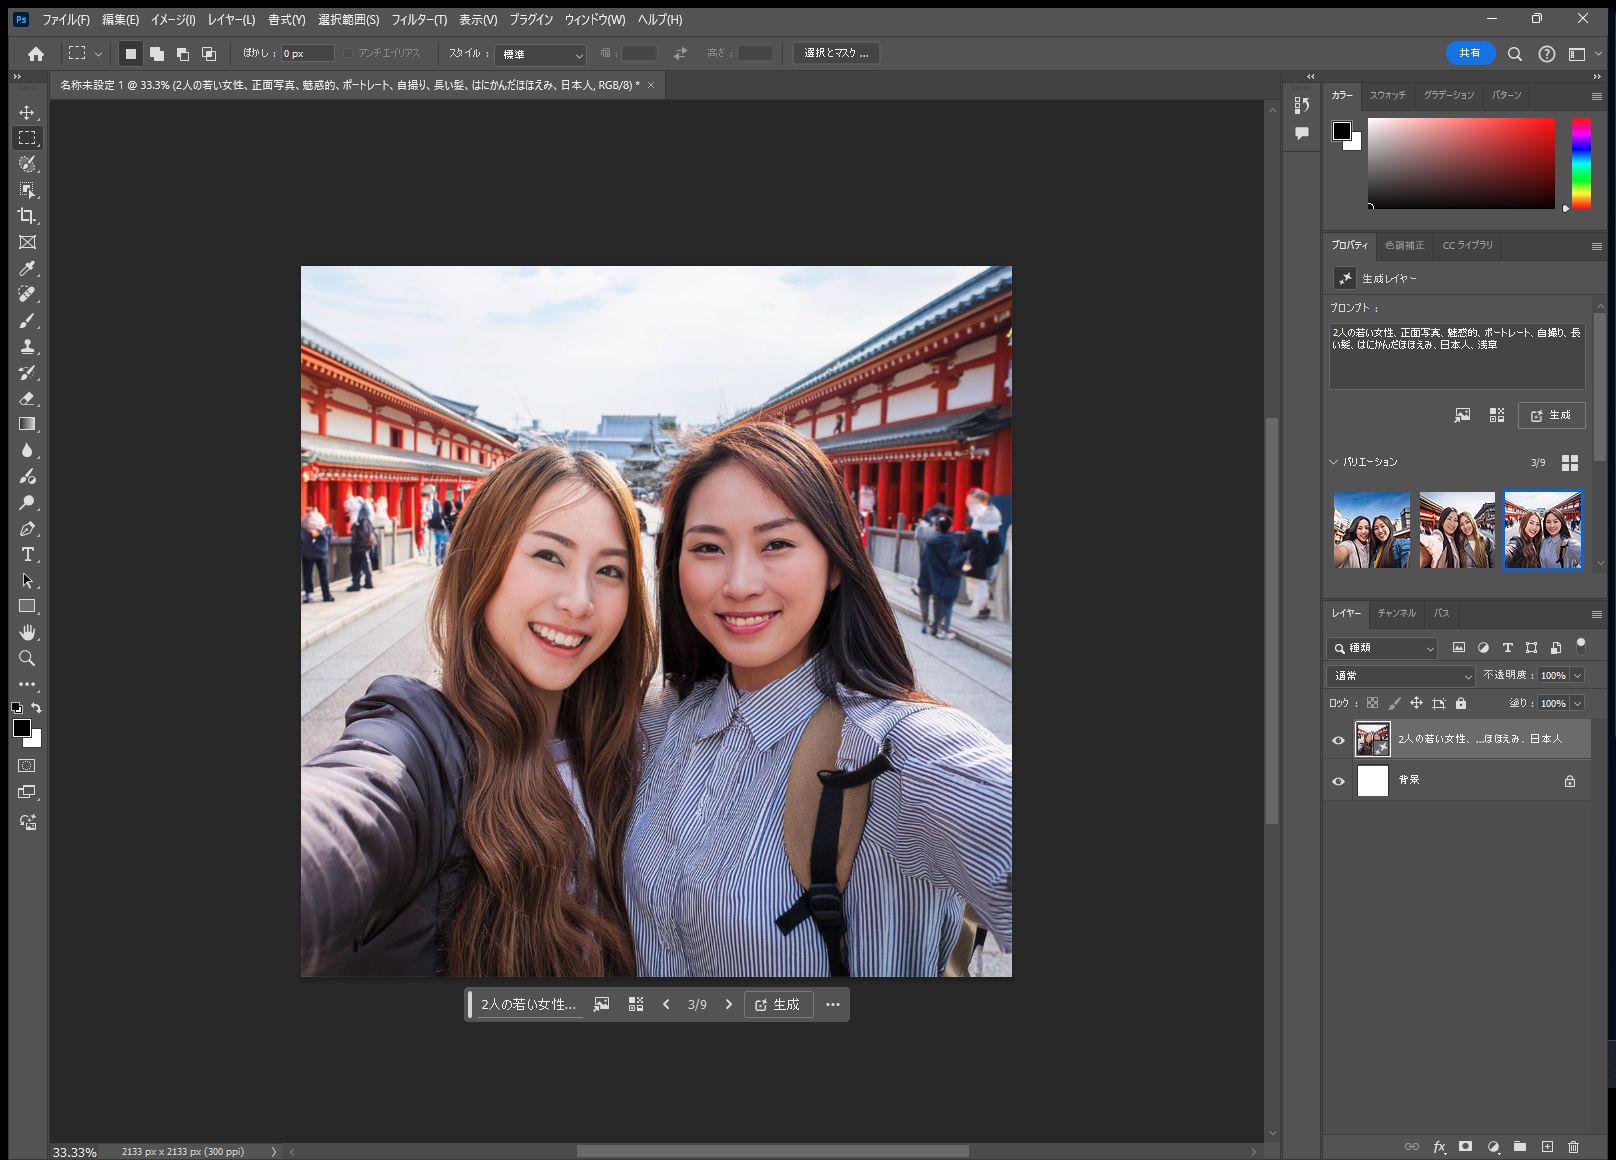The width and height of the screenshot is (1616, 1160).
Task: Hide the 背景 layer
Action: tap(1338, 780)
